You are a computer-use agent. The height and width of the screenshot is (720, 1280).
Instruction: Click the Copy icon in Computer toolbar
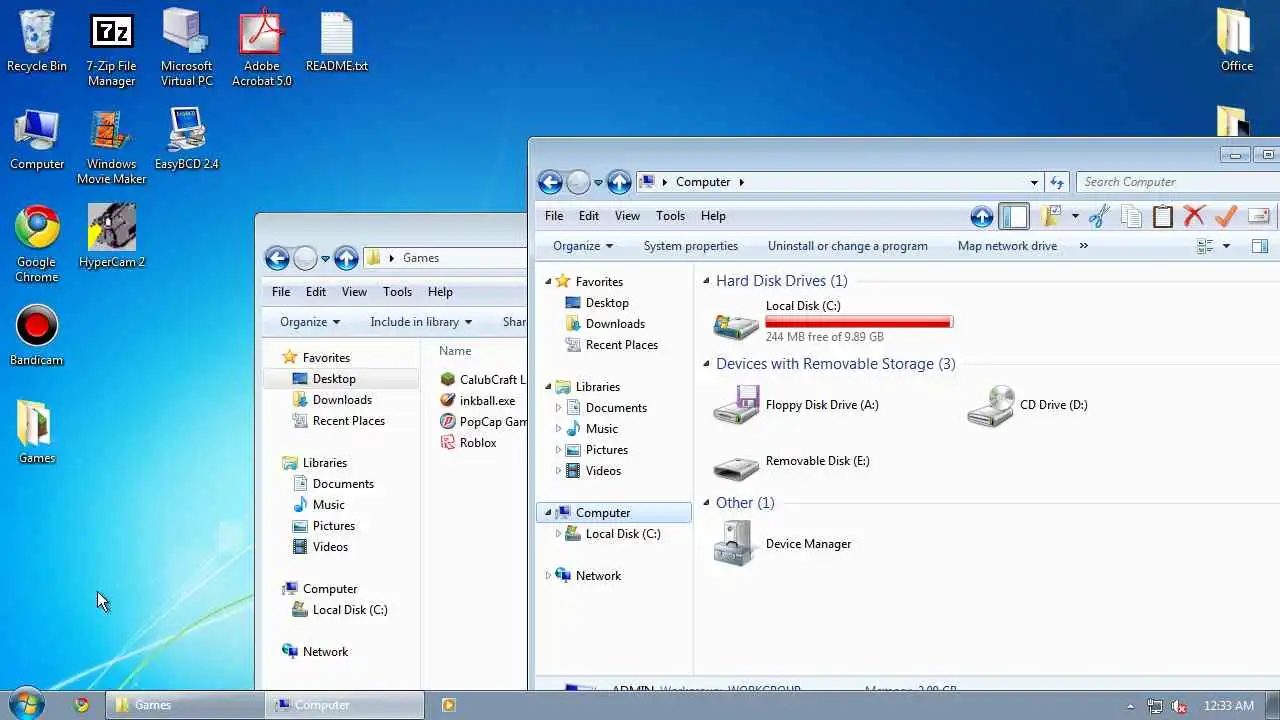click(x=1131, y=216)
